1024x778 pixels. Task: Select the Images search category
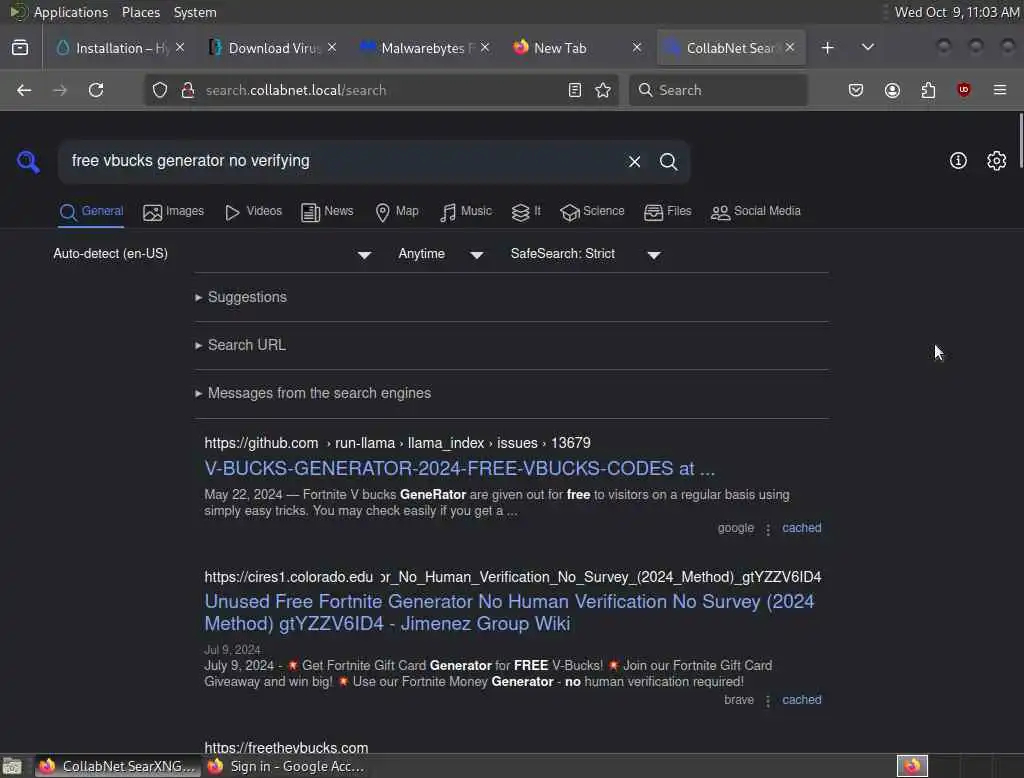click(x=173, y=212)
